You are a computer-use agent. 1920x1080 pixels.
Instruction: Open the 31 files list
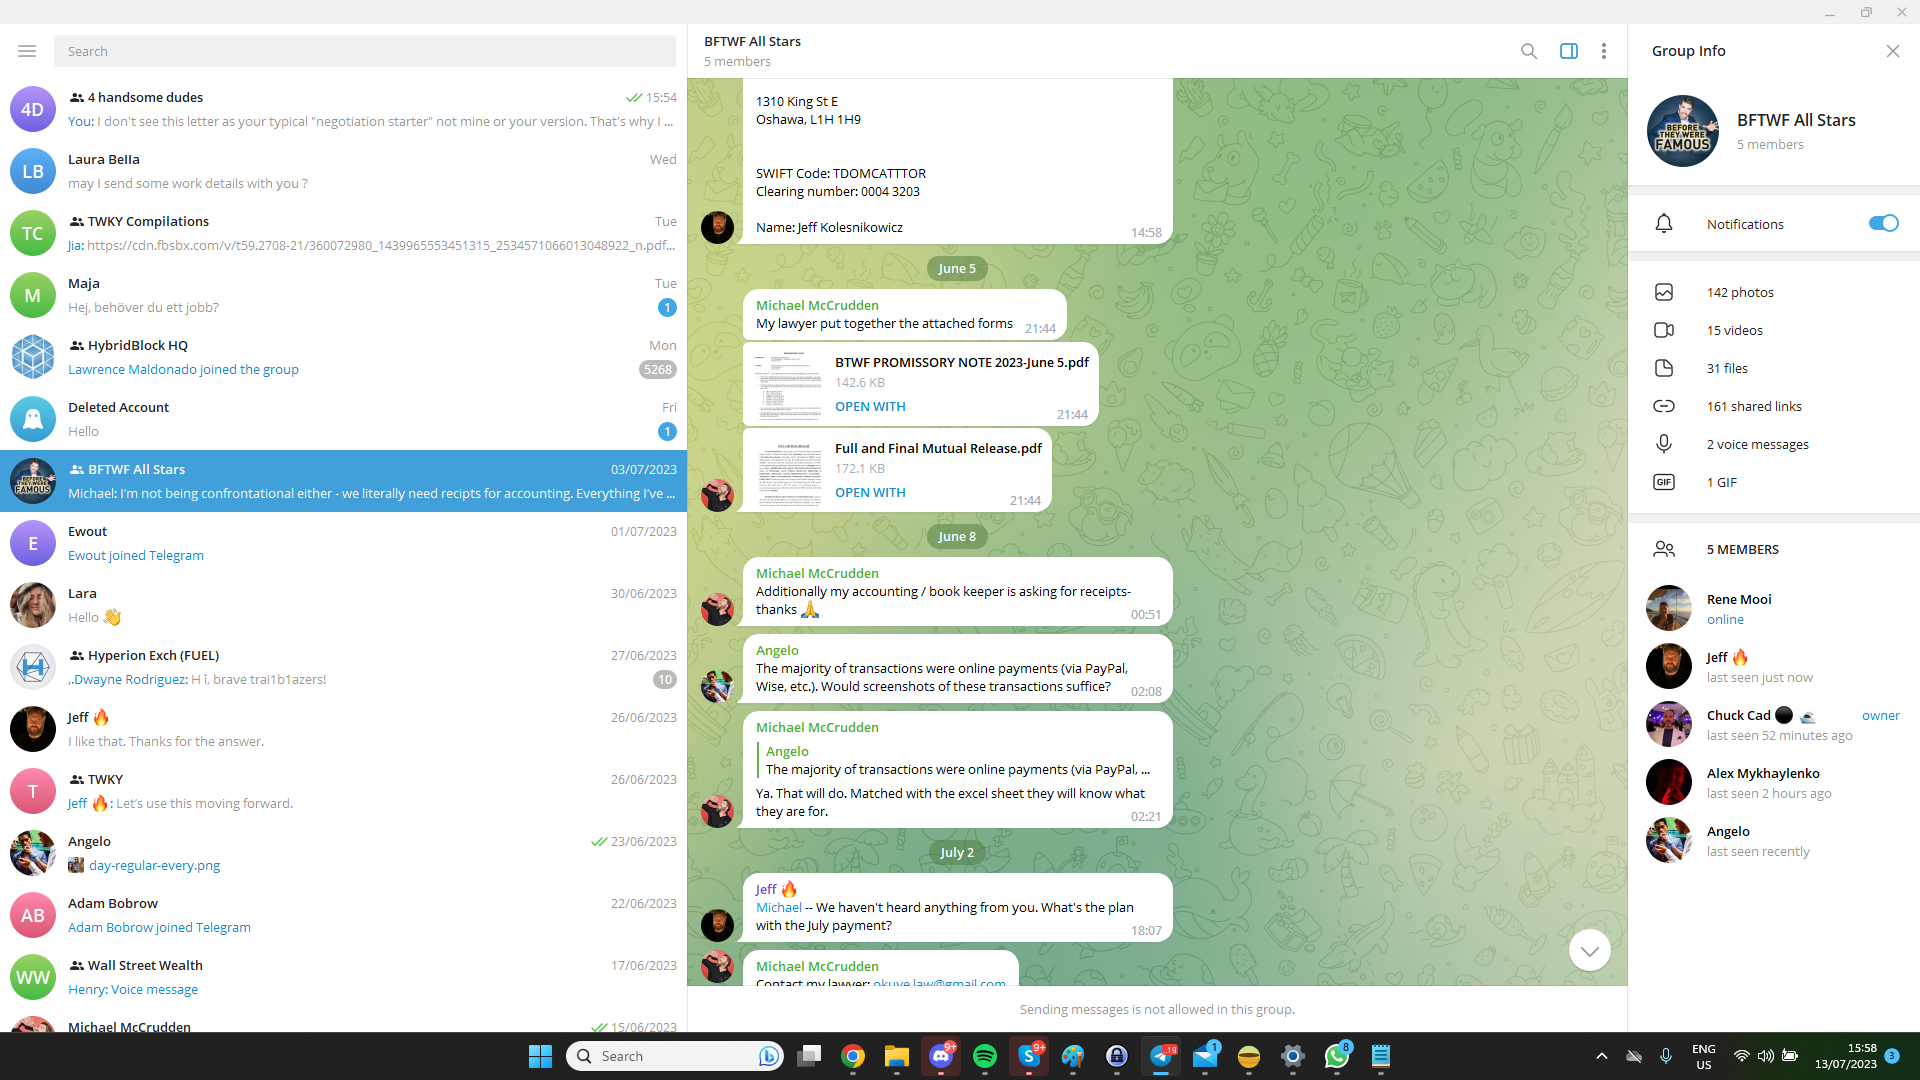point(1726,368)
